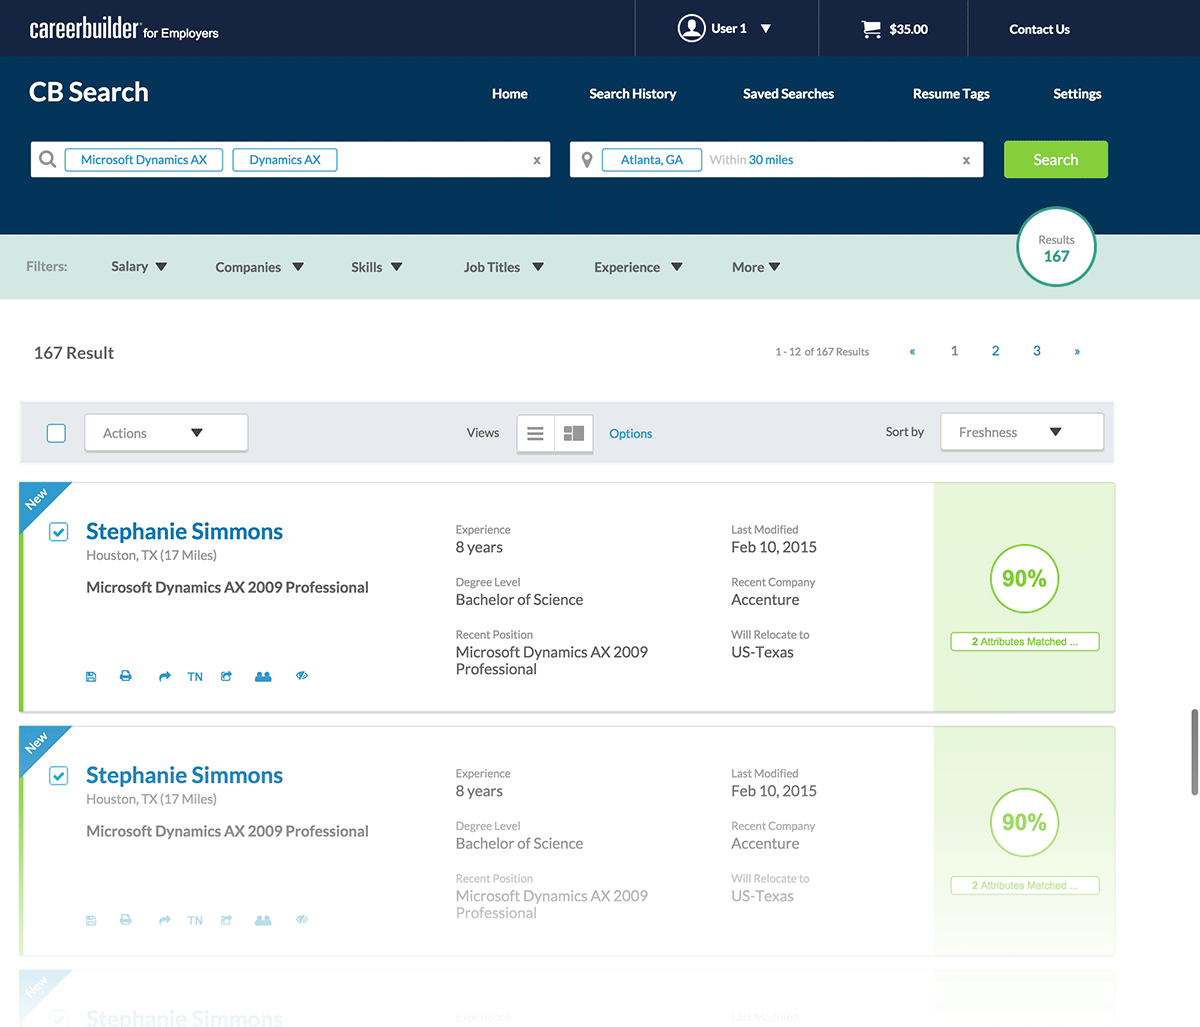Screen dimensions: 1200x1027
Task: Click the '167 Result' heading text
Action: coord(74,353)
